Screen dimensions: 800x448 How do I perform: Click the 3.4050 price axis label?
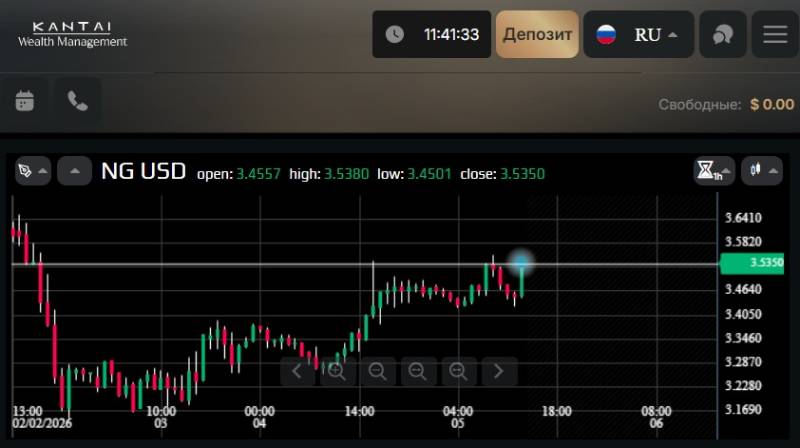(743, 314)
